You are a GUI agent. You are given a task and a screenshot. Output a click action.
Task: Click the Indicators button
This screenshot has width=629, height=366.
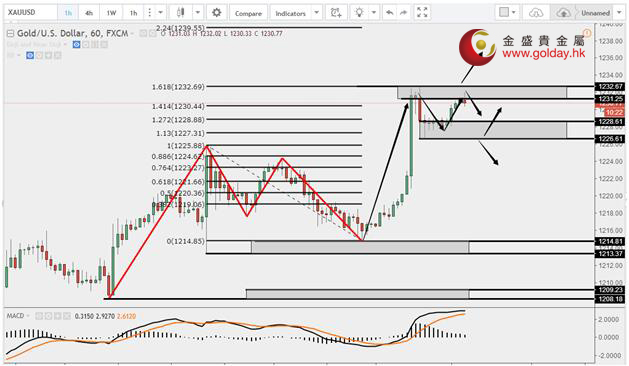290,13
